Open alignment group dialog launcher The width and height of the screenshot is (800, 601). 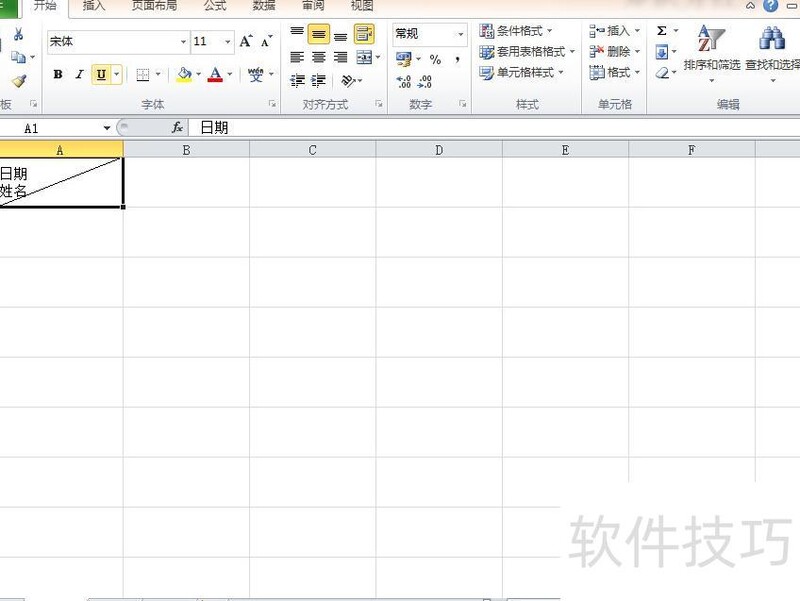(379, 104)
